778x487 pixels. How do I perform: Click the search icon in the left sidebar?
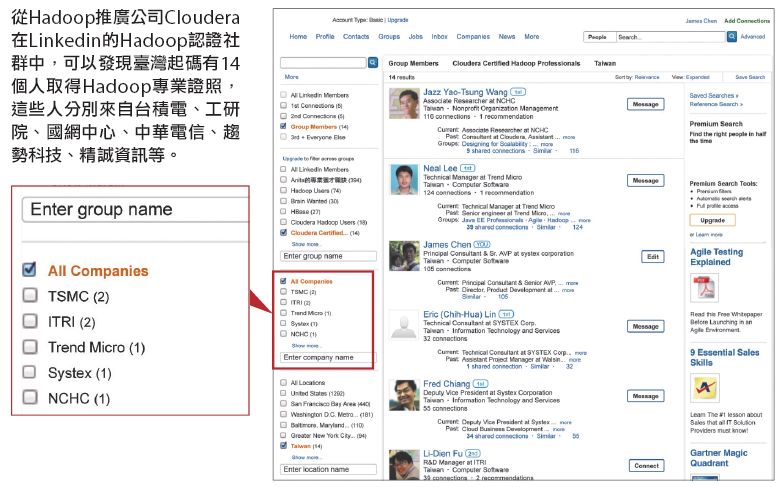tap(373, 62)
